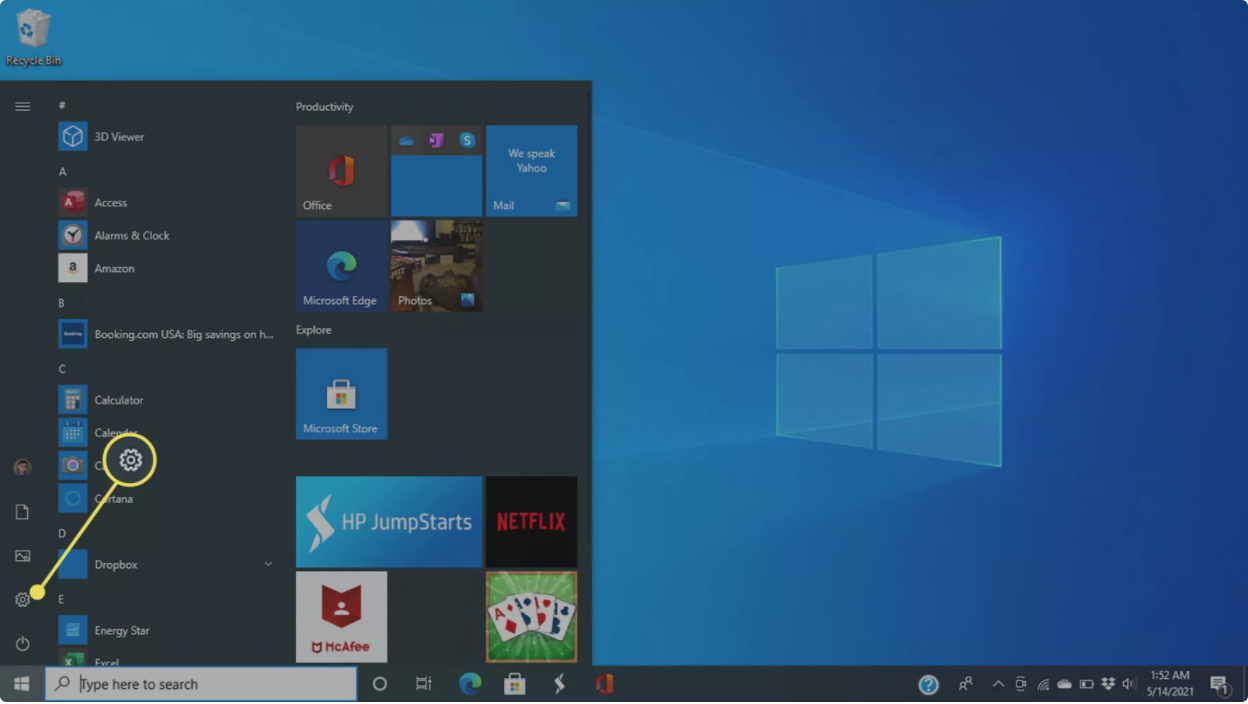Open the Documents icon in Start sidebar
The width and height of the screenshot is (1248, 704).
(22, 512)
